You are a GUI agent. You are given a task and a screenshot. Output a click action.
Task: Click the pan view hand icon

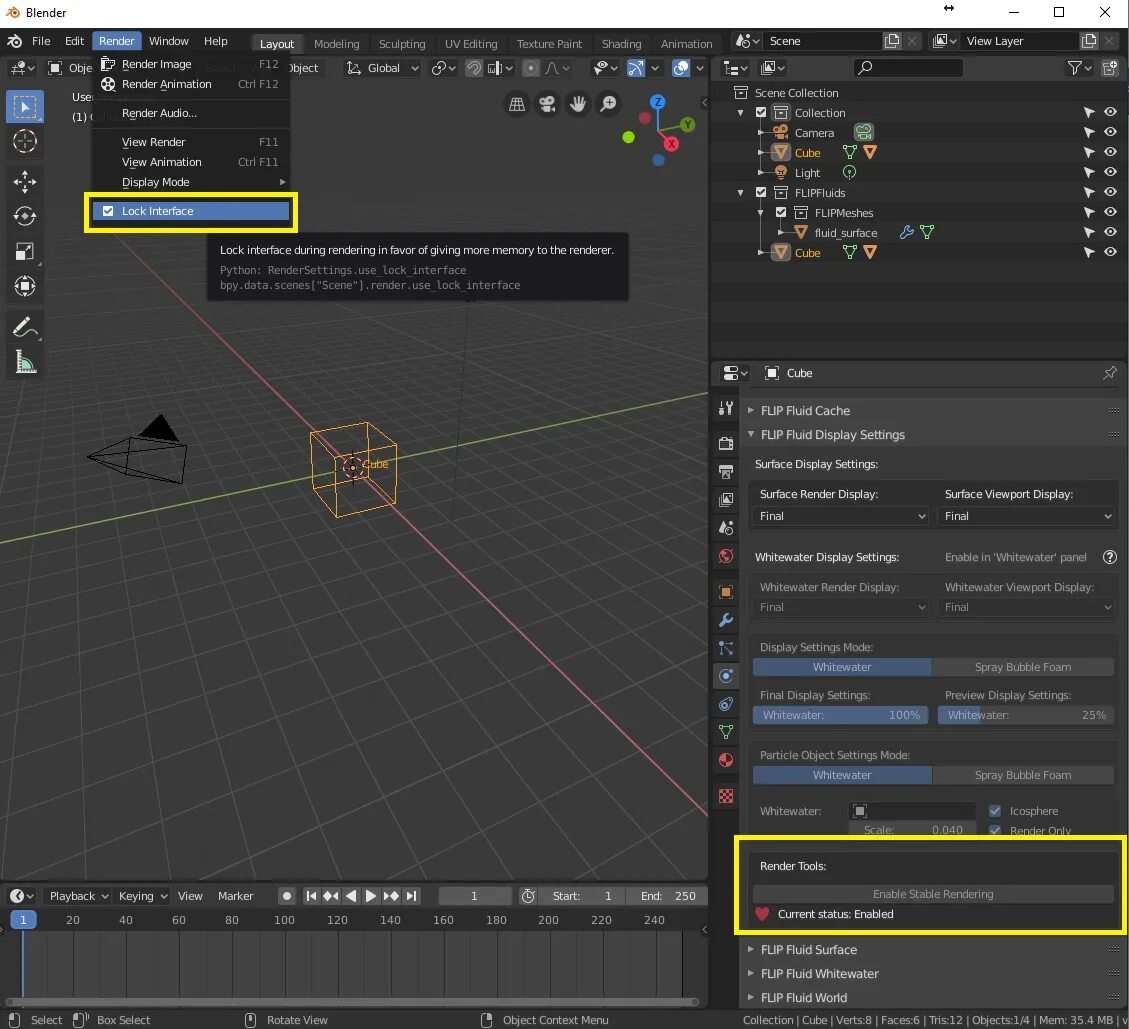[x=577, y=104]
